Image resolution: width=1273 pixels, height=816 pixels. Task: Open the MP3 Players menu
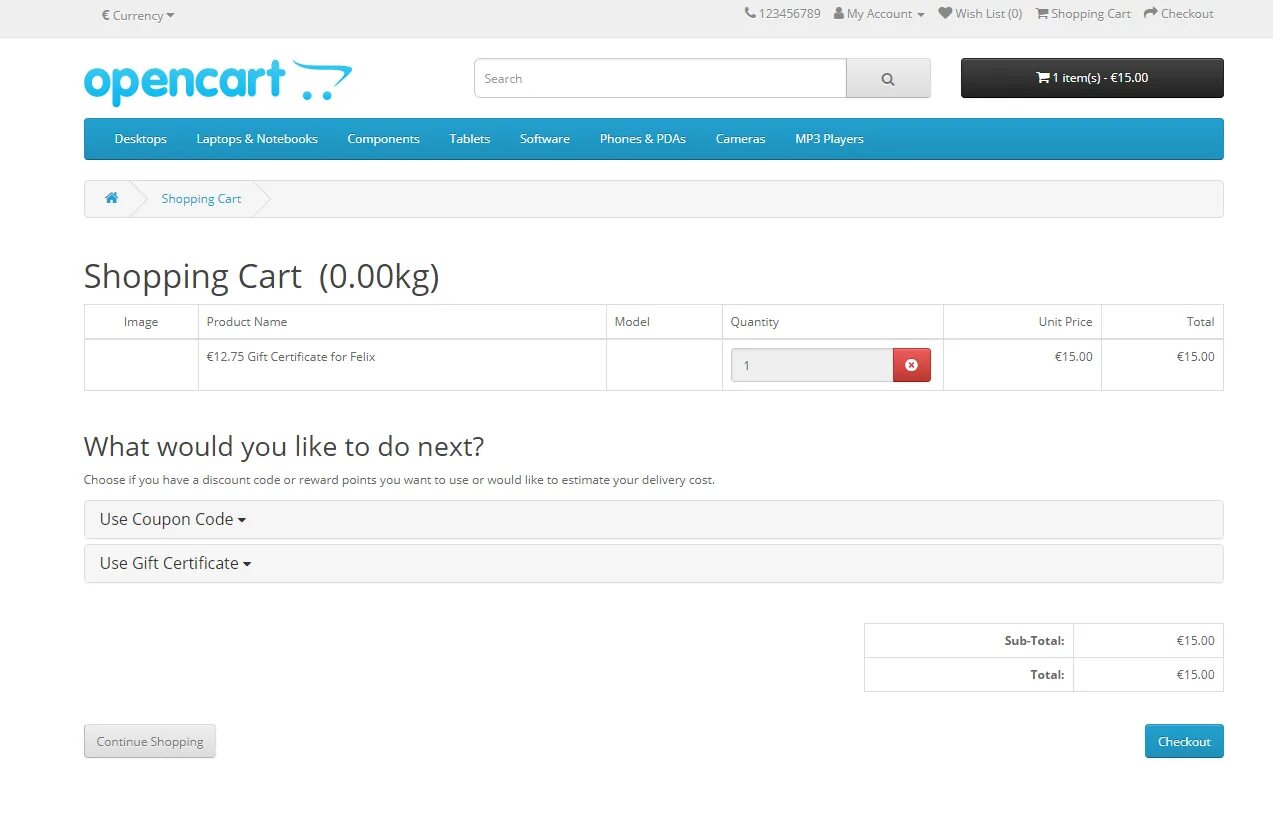[829, 139]
